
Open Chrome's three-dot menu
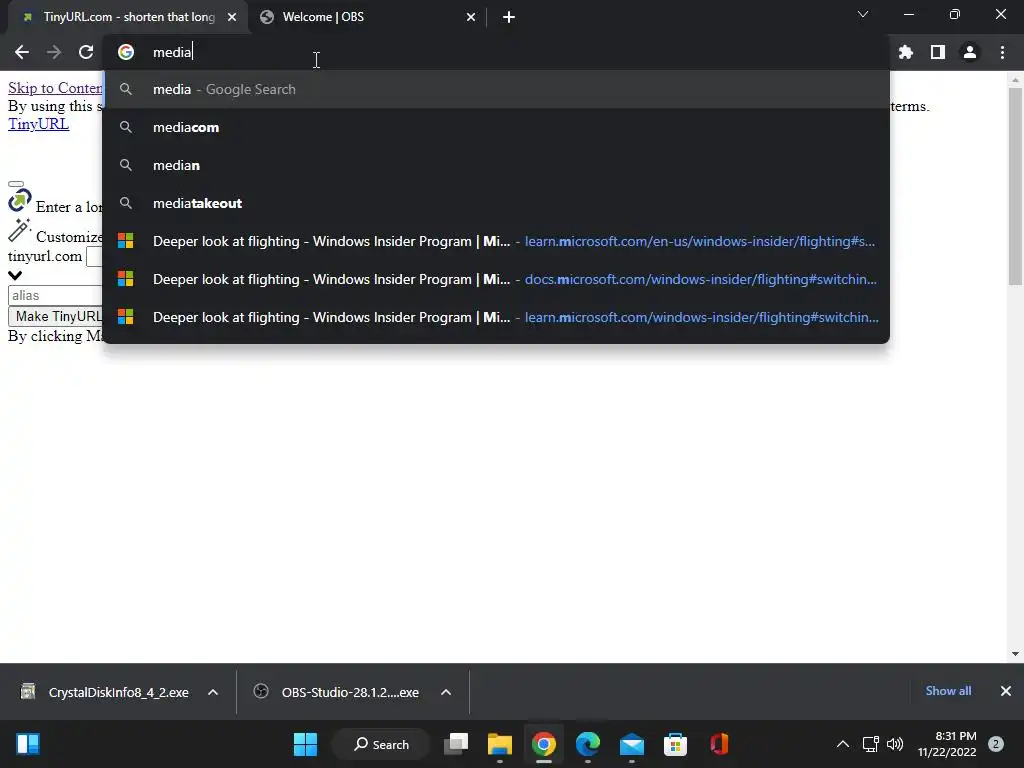click(x=1002, y=52)
